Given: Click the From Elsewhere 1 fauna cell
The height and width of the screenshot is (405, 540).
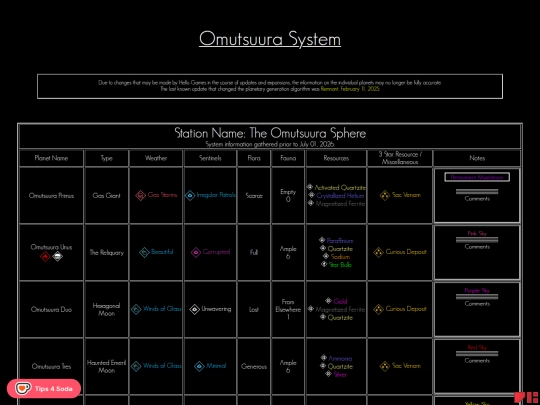Looking at the screenshot, I should tap(288, 309).
